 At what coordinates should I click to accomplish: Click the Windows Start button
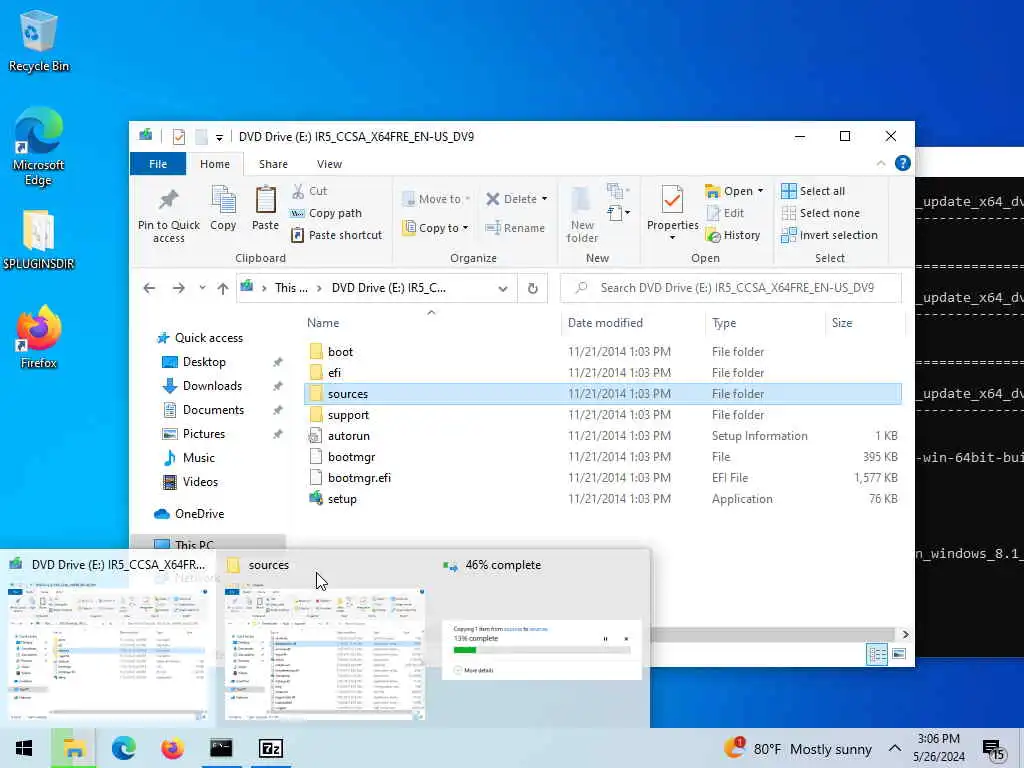pos(24,748)
